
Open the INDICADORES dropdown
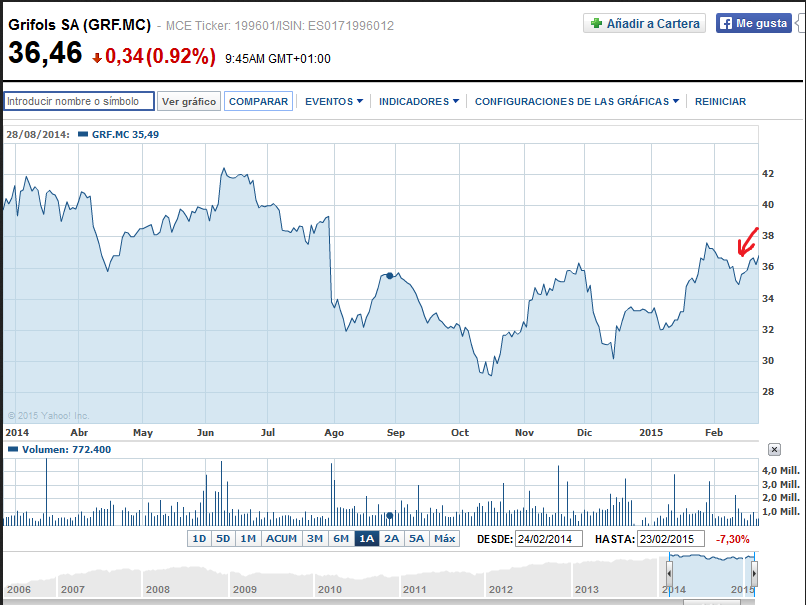click(x=418, y=101)
